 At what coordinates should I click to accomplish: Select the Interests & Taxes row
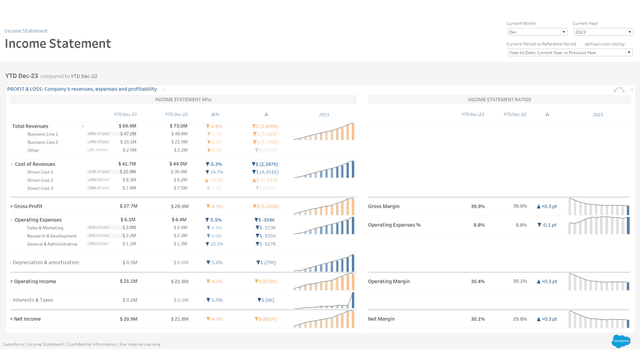click(x=33, y=300)
